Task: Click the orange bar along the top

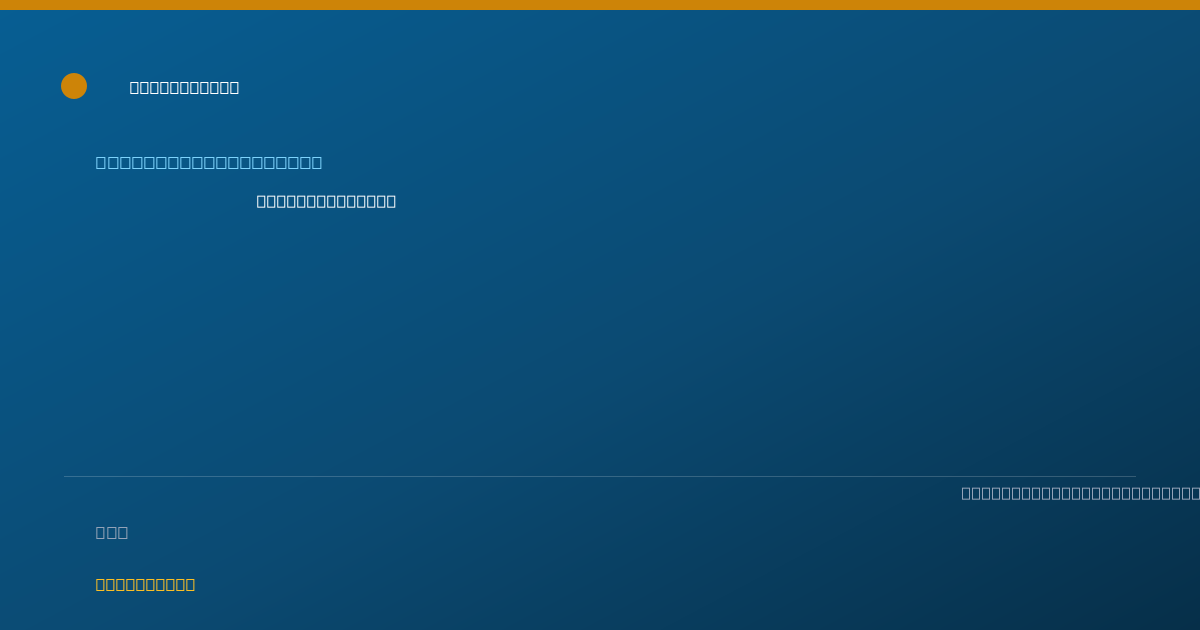Action: click(x=600, y=5)
